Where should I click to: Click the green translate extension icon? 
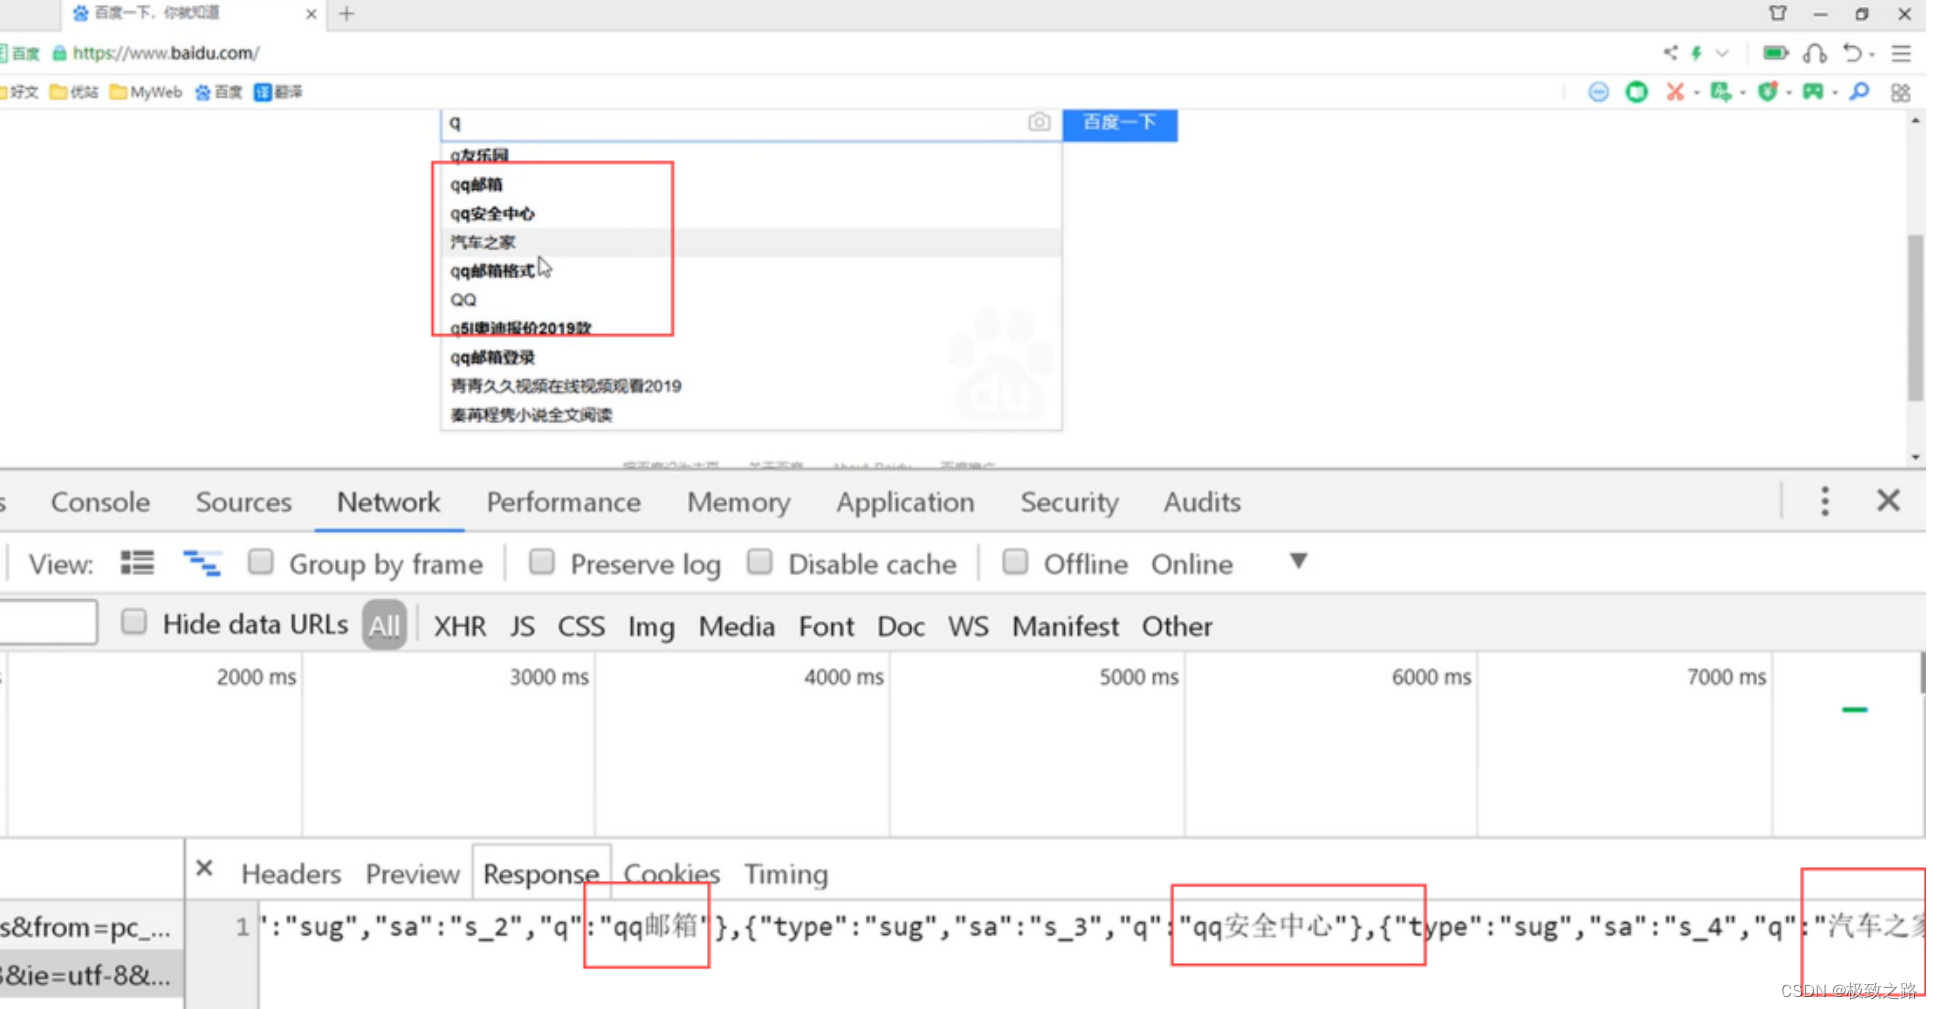coord(1720,92)
